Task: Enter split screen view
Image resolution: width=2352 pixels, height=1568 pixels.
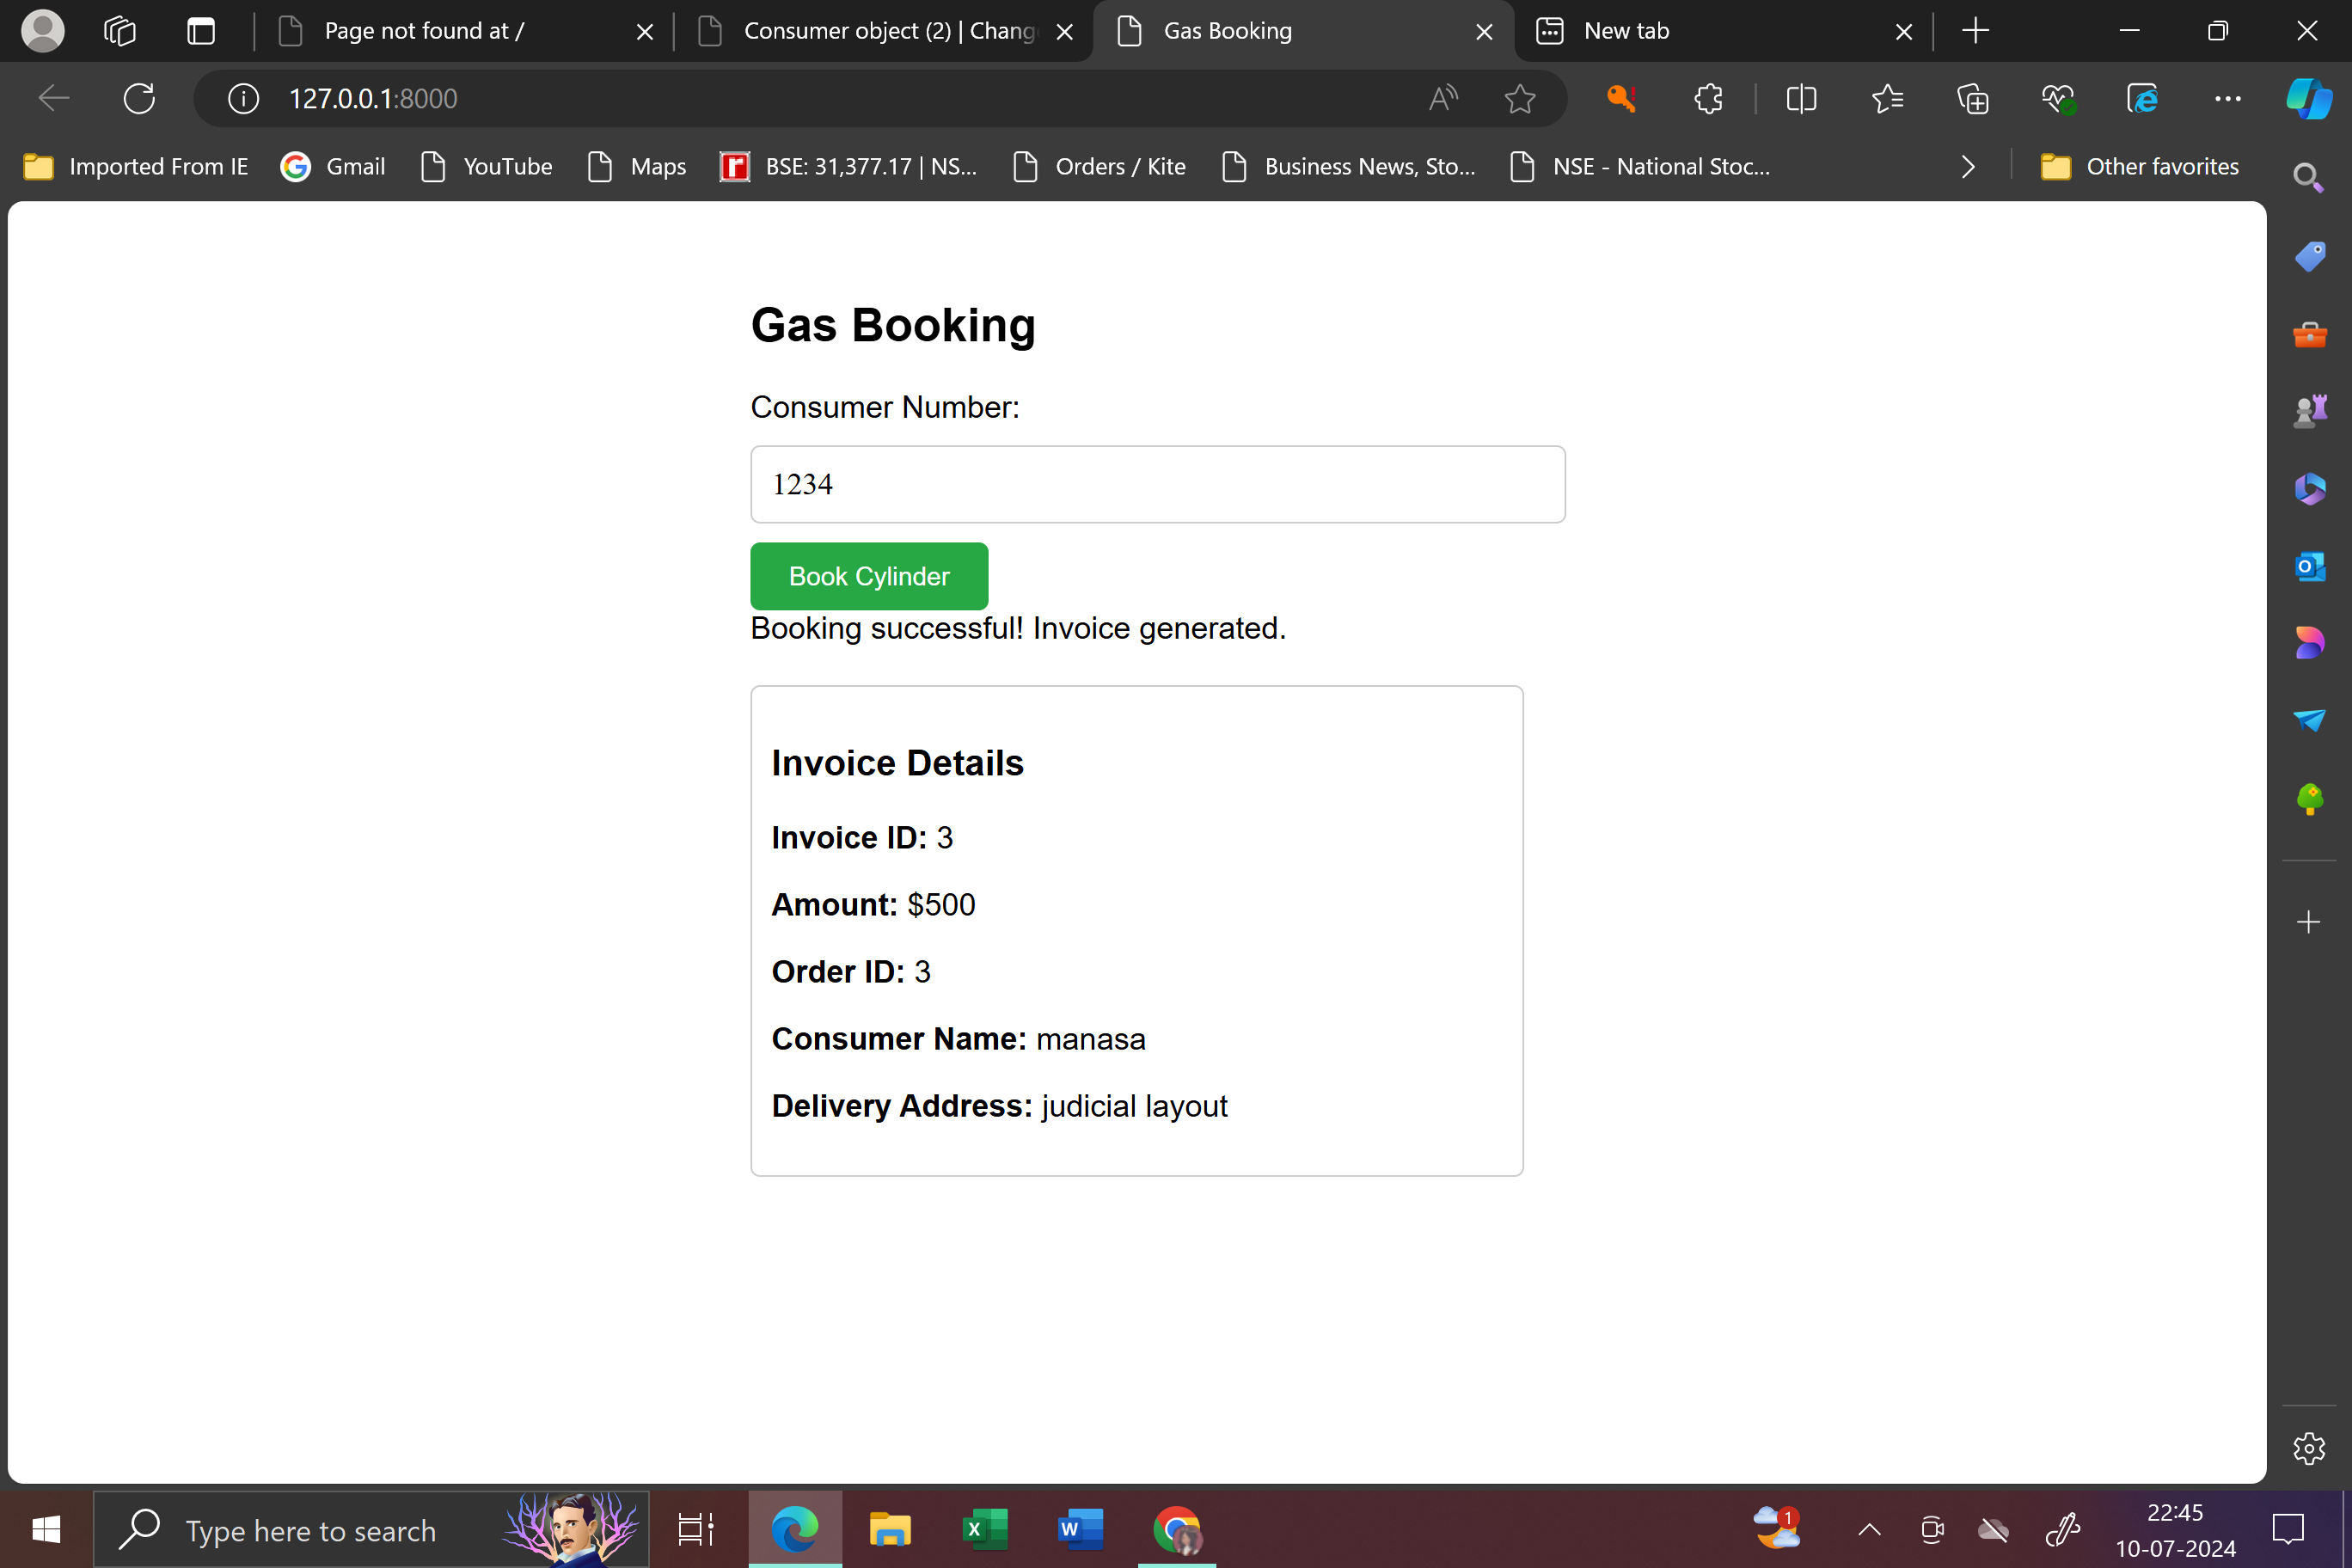Action: point(1801,98)
